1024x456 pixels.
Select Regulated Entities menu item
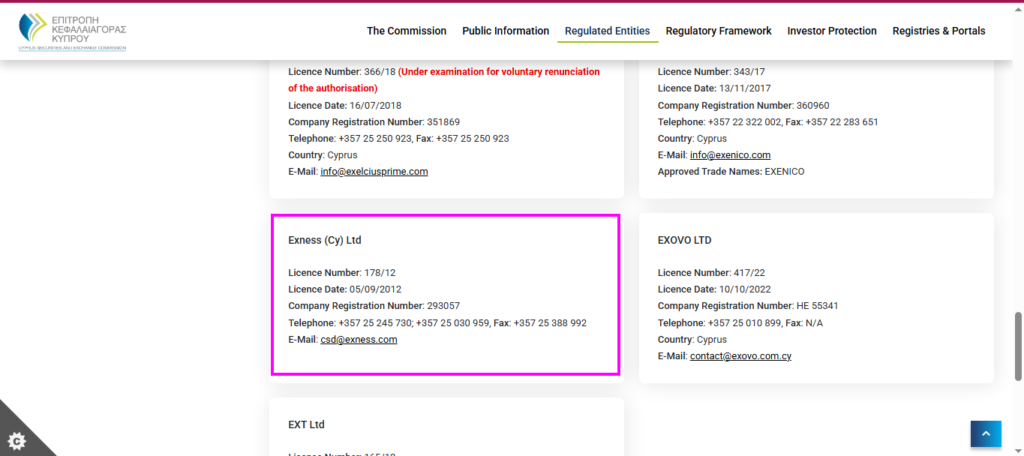coord(607,31)
